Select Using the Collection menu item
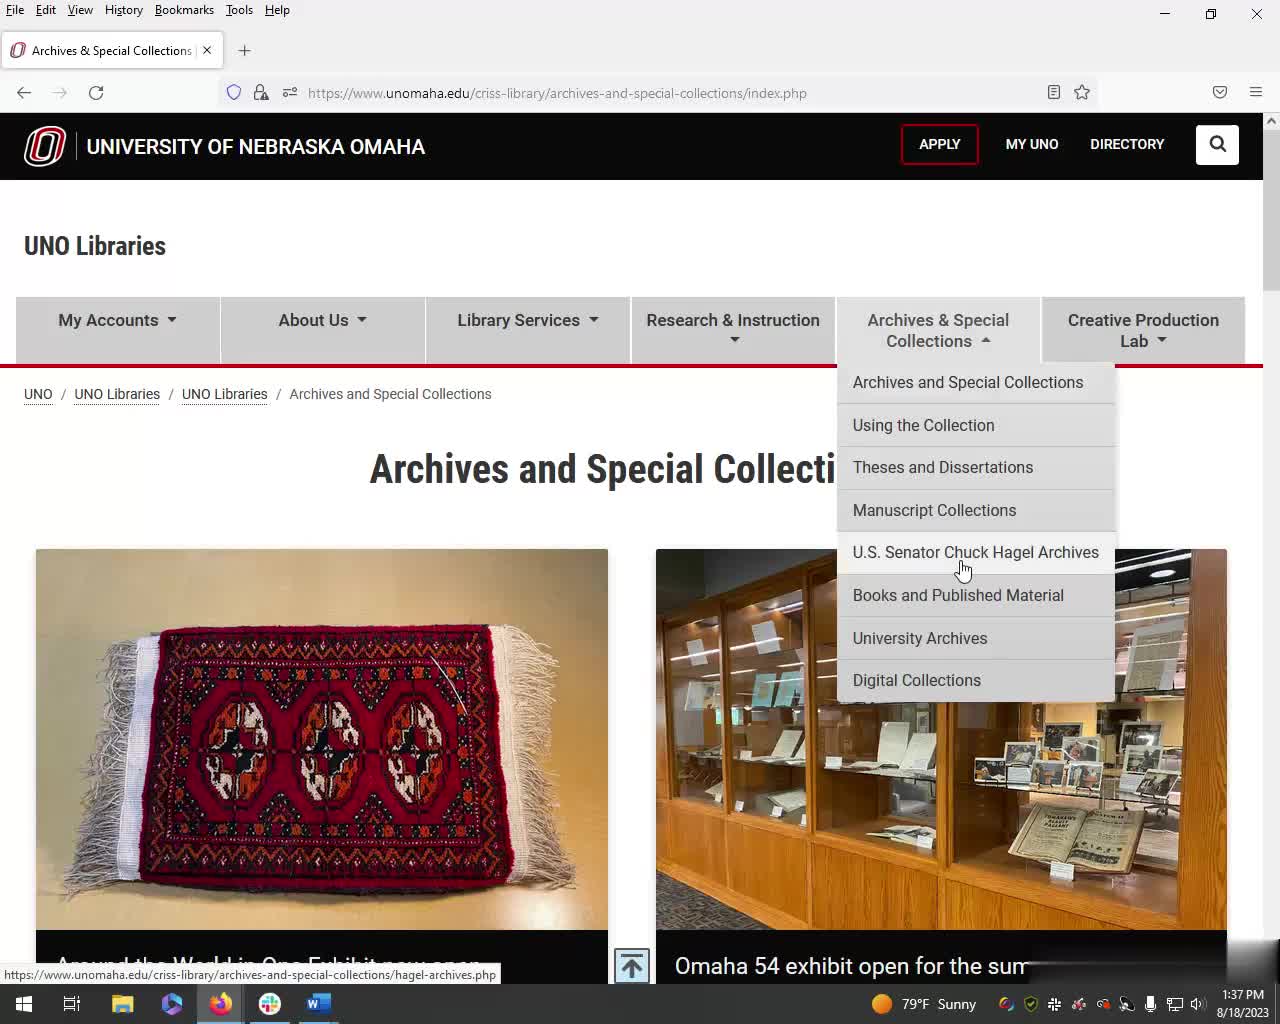The height and width of the screenshot is (1024, 1280). pos(976,425)
